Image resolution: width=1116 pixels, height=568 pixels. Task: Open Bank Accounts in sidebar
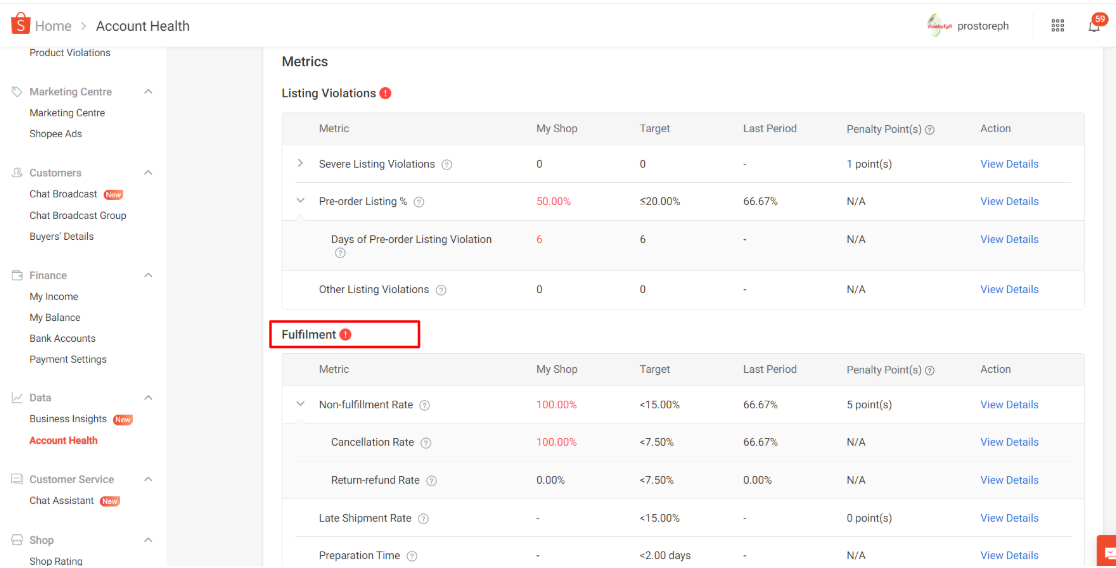[62, 339]
